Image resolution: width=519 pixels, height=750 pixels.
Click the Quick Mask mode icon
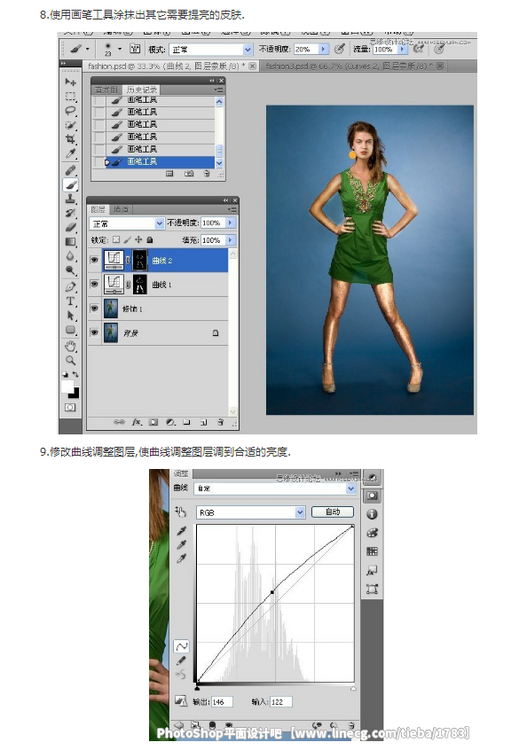coord(70,408)
